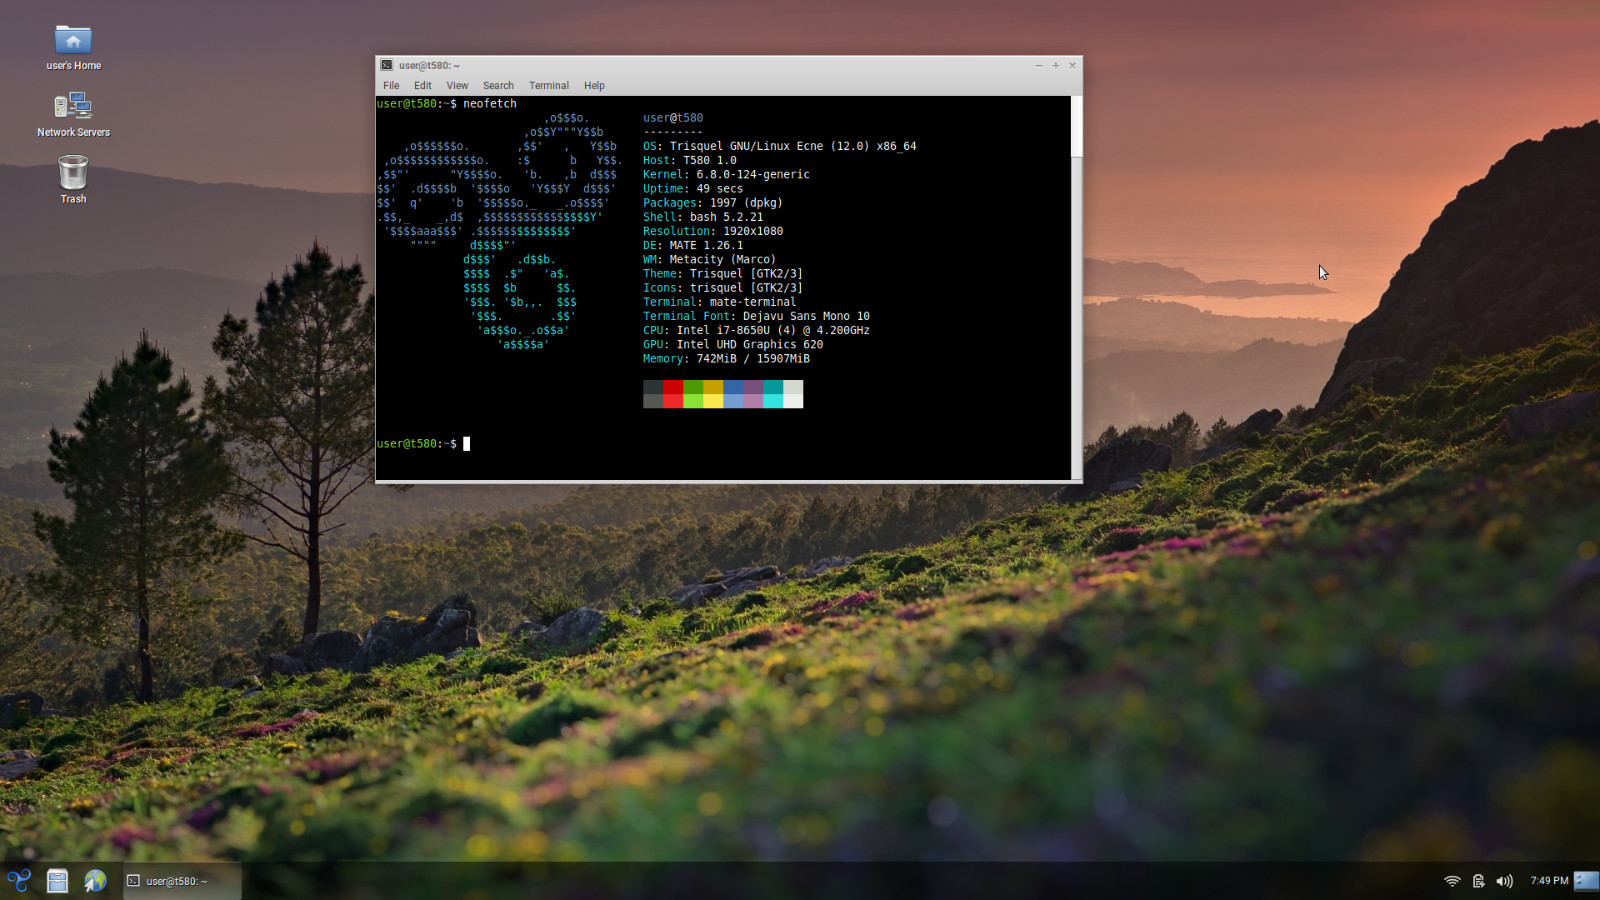Open the Search menu in the terminal
The width and height of the screenshot is (1600, 900).
pyautogui.click(x=498, y=86)
